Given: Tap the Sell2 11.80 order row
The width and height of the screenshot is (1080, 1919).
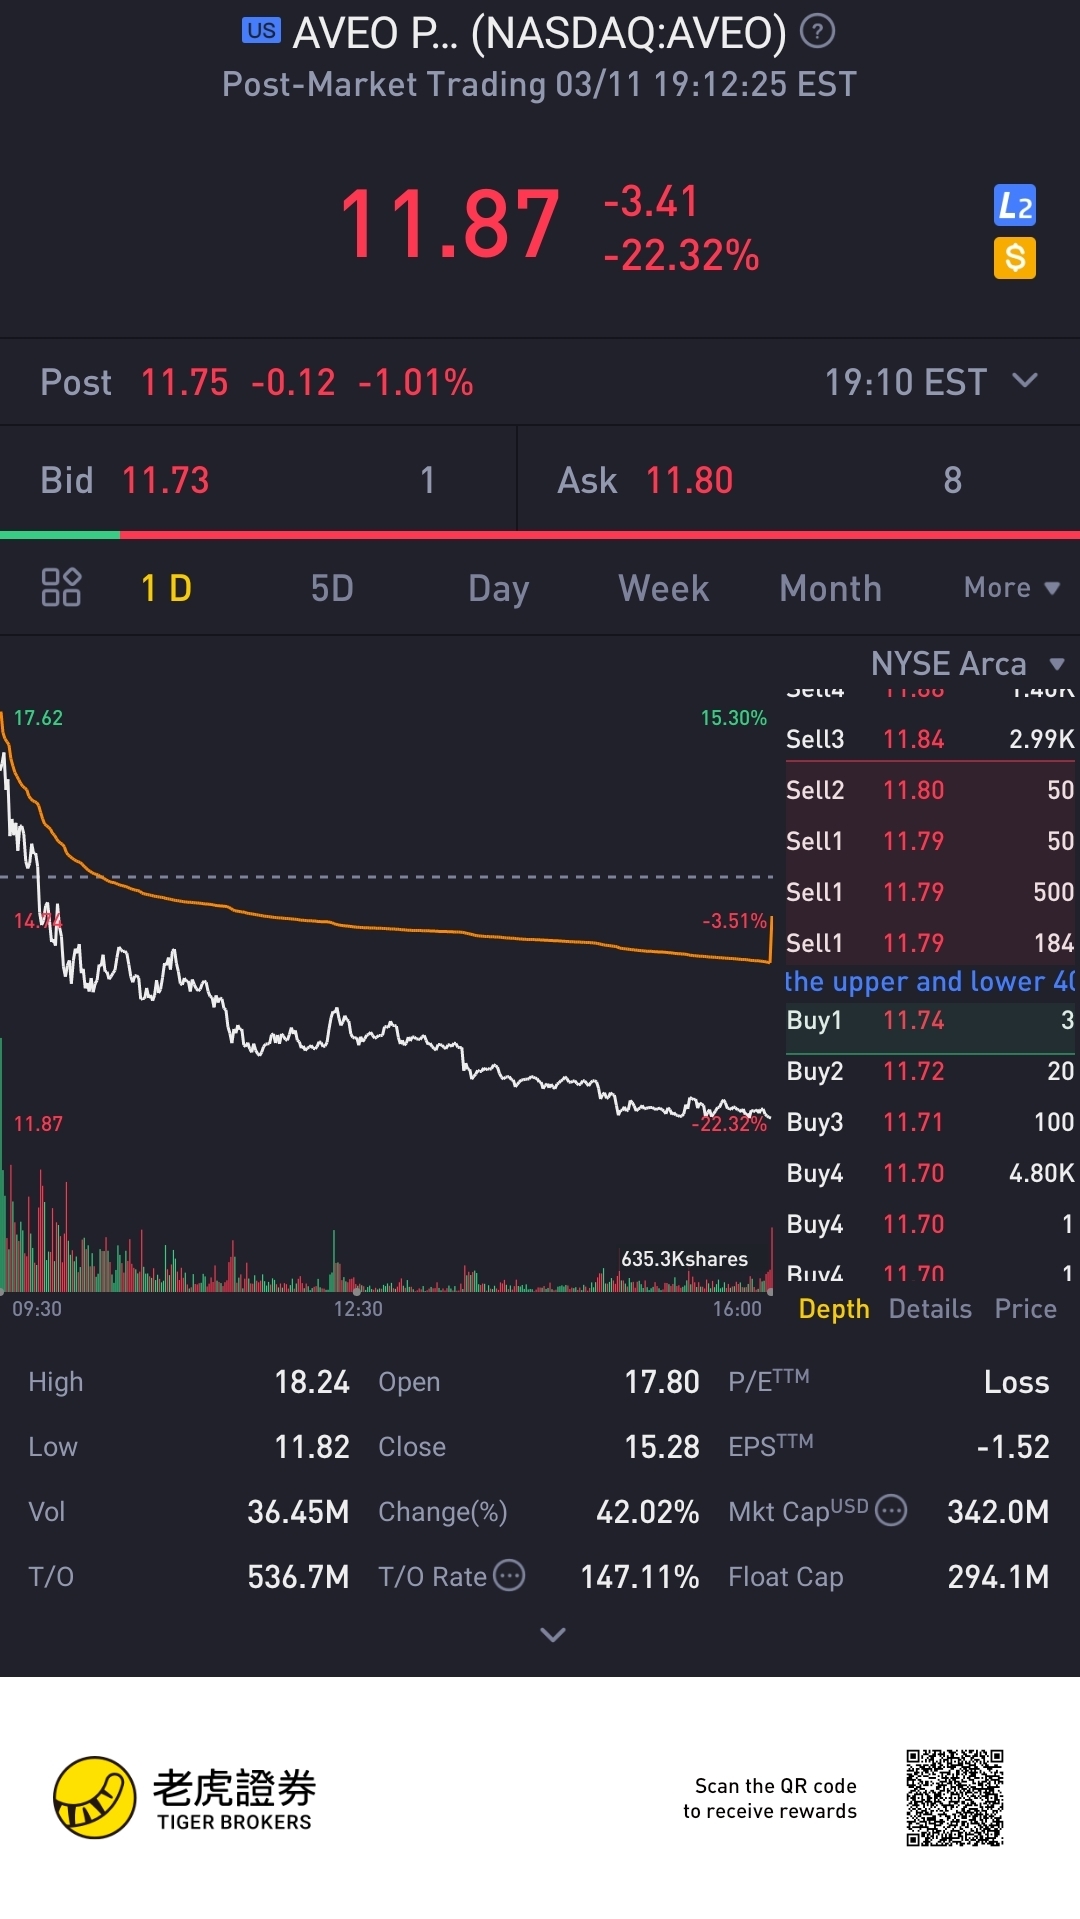Looking at the screenshot, I should pyautogui.click(x=930, y=790).
